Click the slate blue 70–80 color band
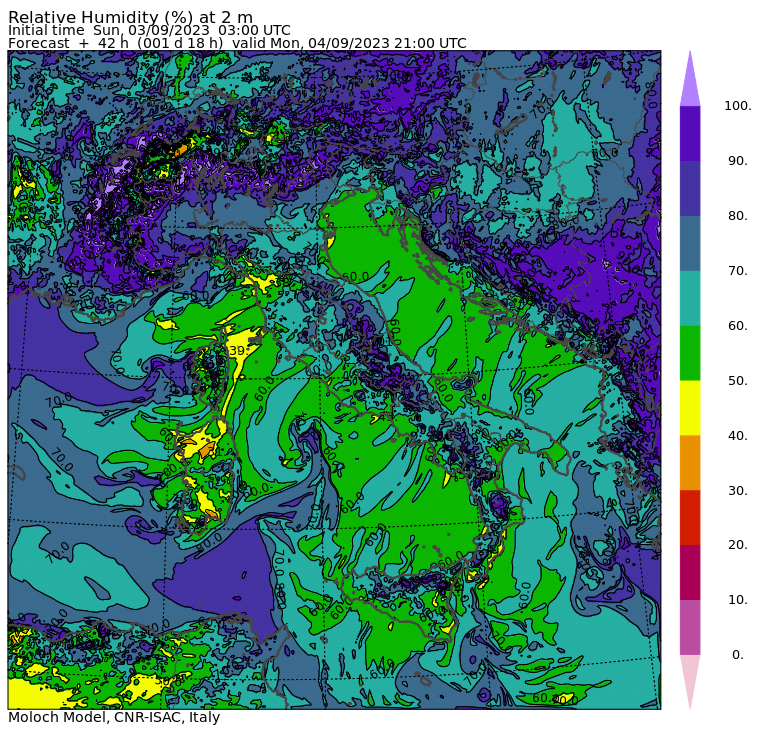The width and height of the screenshot is (760, 731). (690, 243)
